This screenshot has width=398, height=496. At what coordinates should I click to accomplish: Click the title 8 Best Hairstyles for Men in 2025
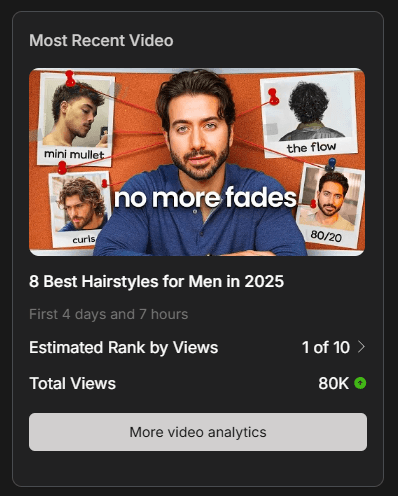156,281
